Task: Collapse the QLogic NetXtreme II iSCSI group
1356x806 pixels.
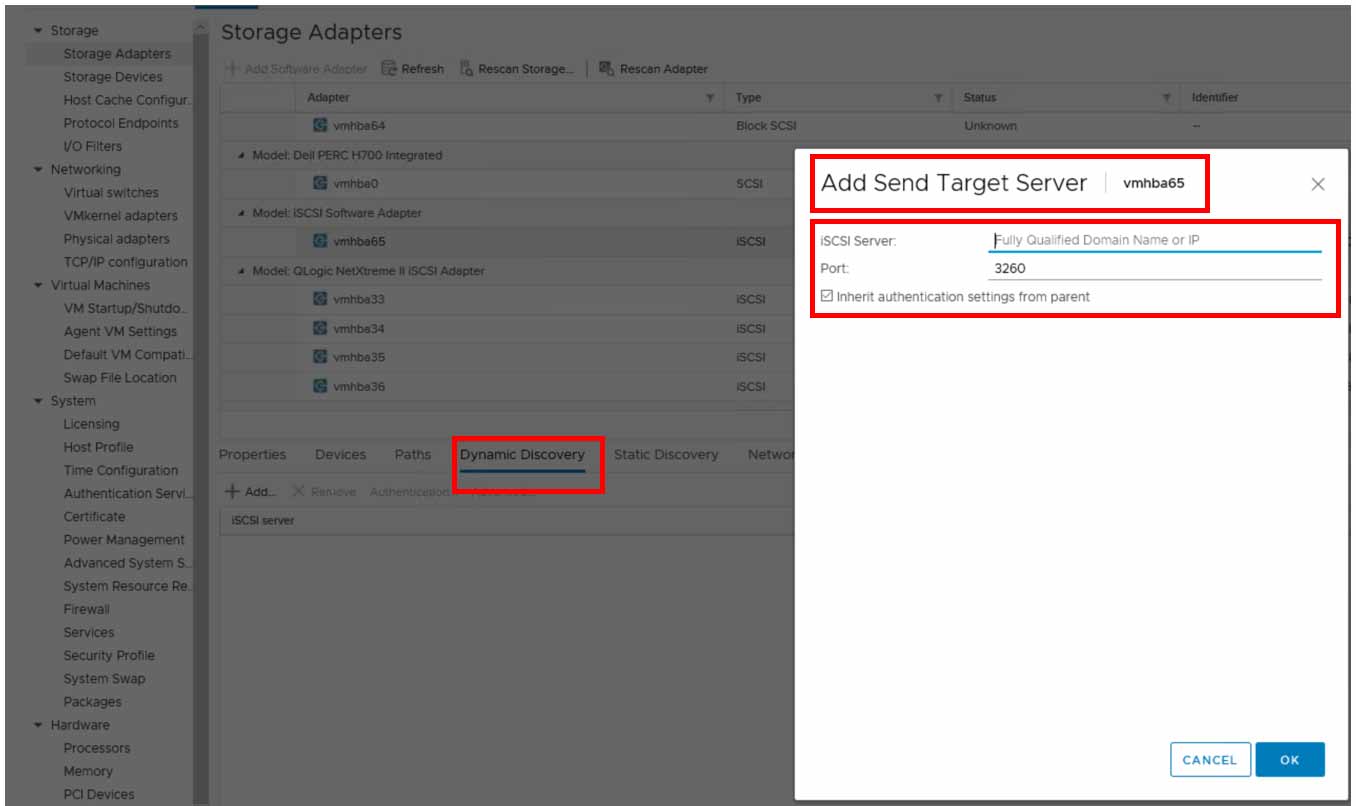Action: tap(242, 271)
